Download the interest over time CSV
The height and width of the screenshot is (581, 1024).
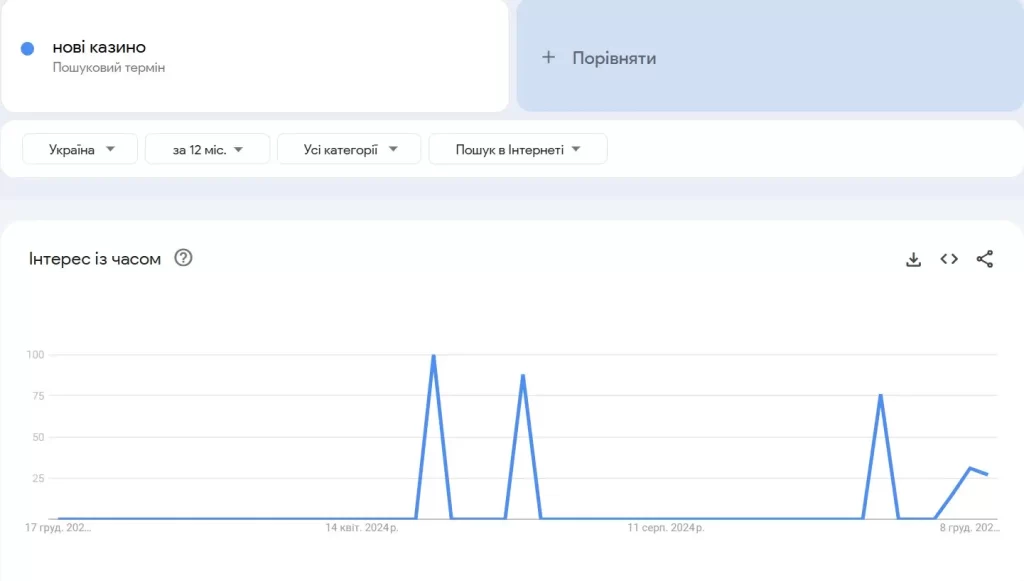click(913, 259)
